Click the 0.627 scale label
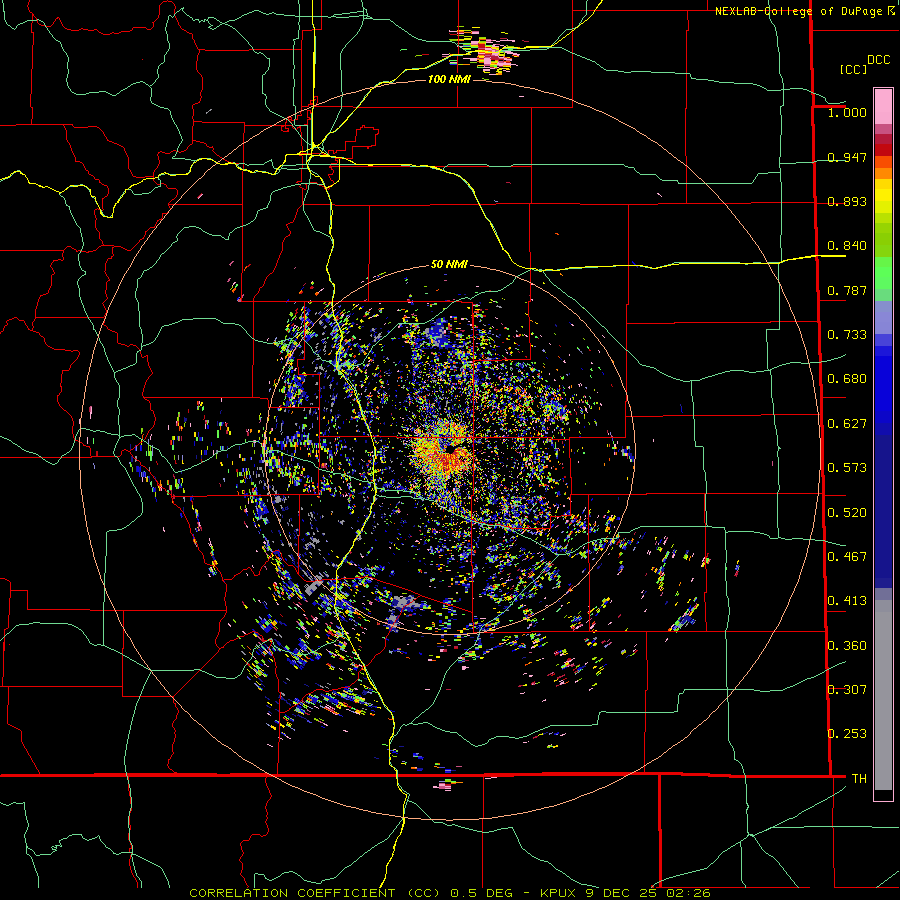The image size is (900, 900). click(x=847, y=424)
